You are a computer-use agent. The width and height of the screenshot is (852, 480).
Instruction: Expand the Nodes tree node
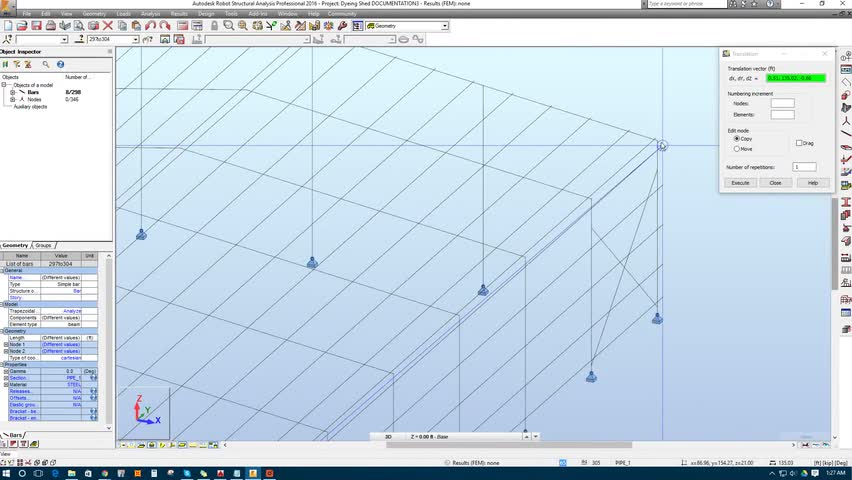tap(12, 99)
